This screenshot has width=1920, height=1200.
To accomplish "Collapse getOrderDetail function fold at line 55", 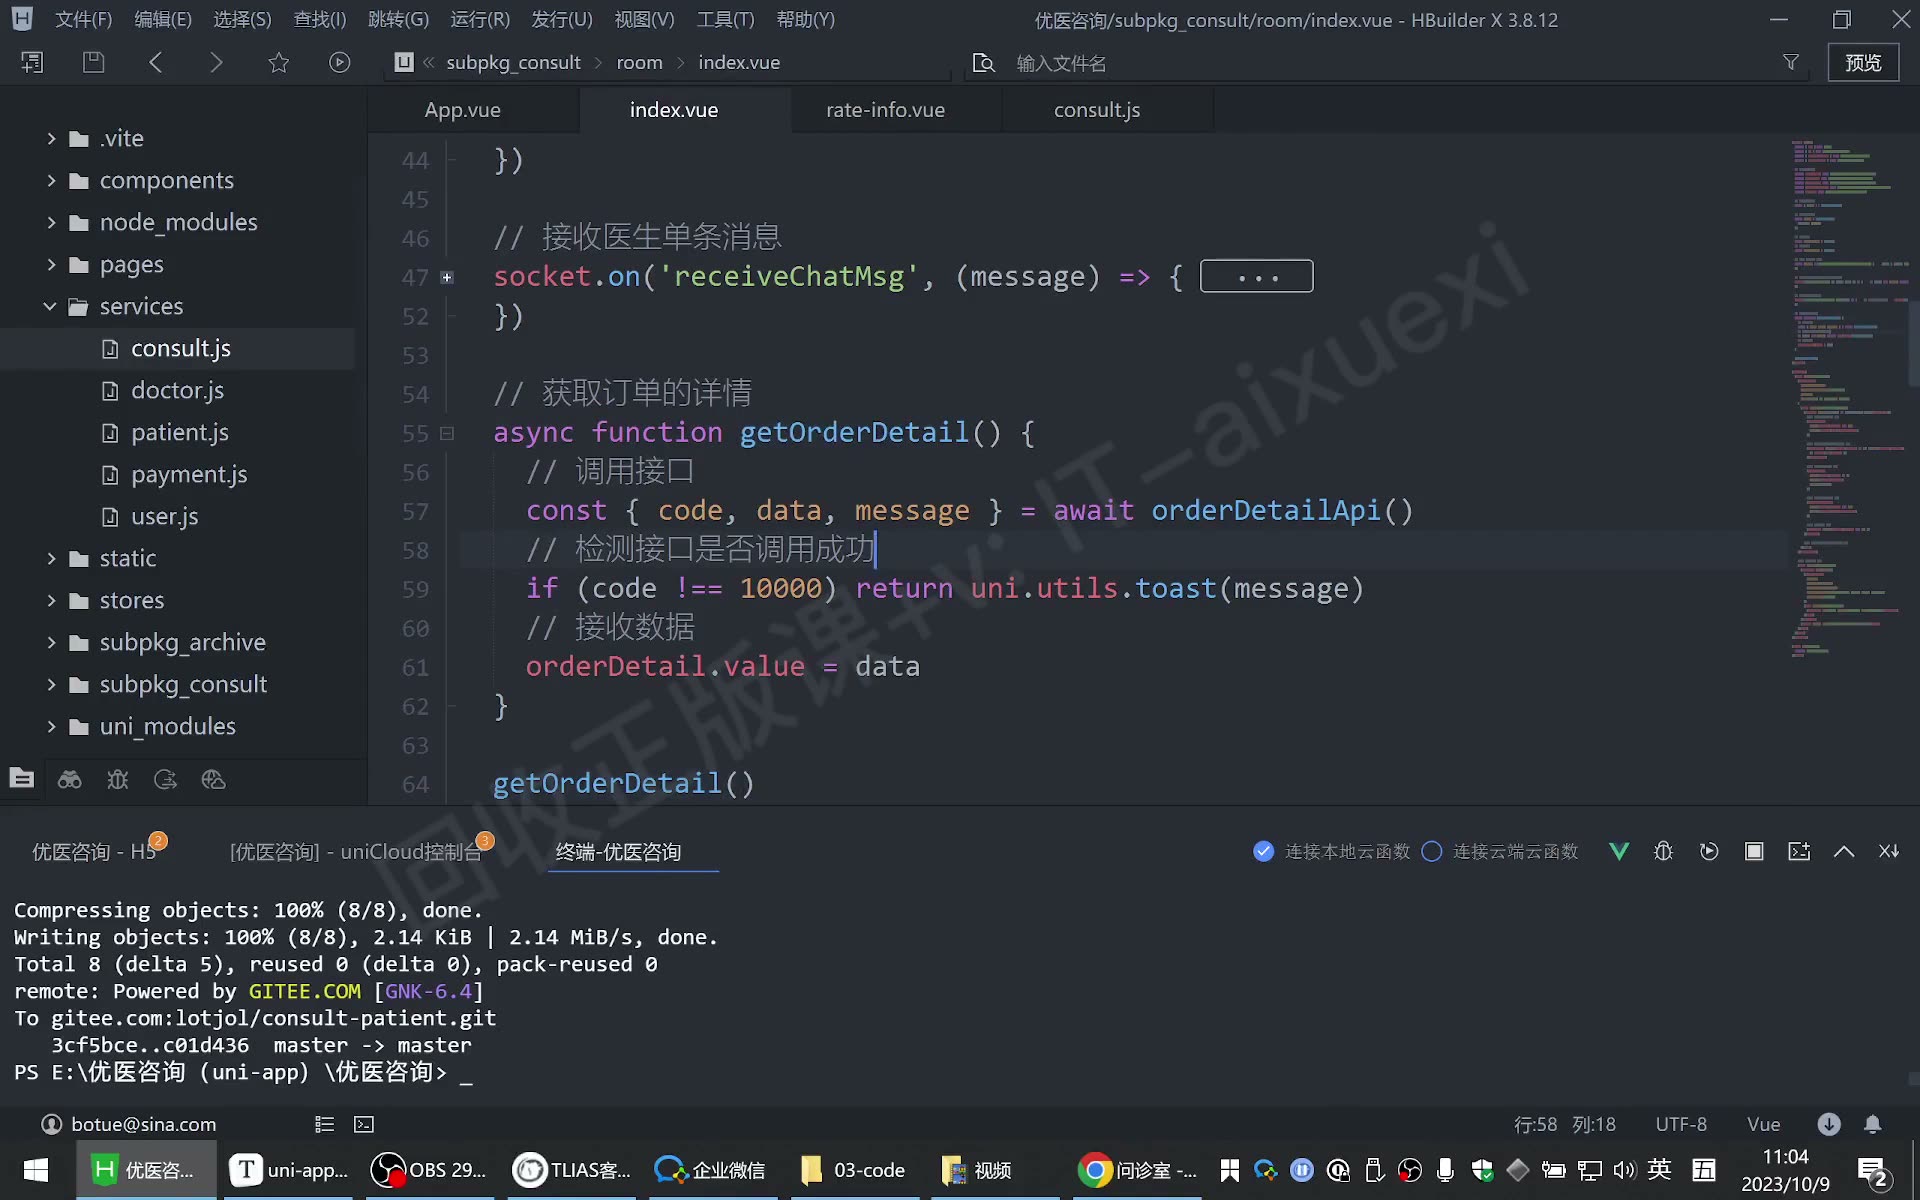I will pos(447,433).
